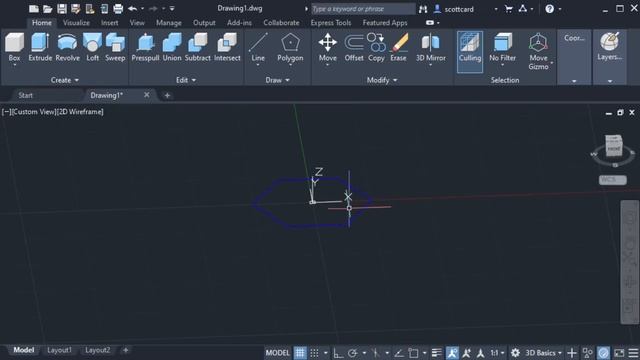Open the Autodesk App Store cart
640x360 pixels.
(x=509, y=9)
